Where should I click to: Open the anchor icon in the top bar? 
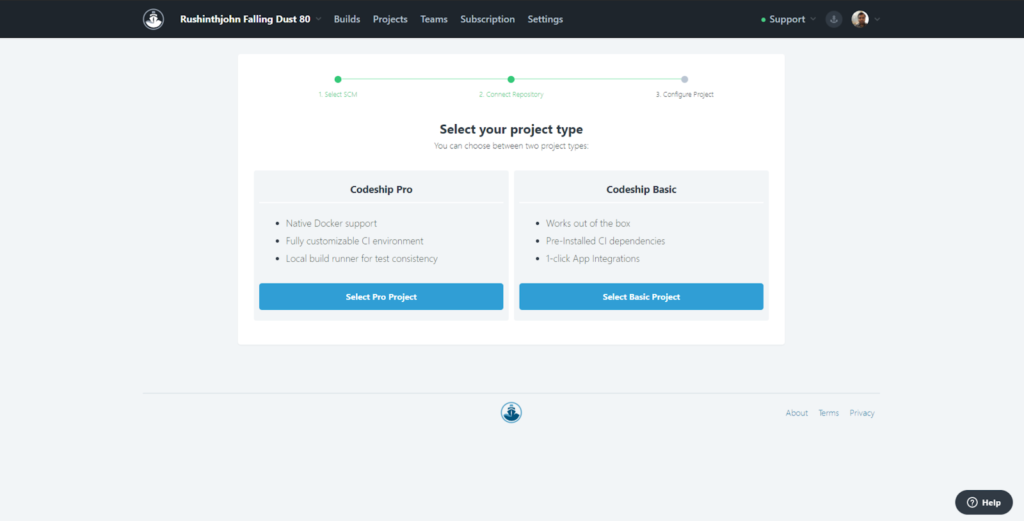tap(833, 19)
